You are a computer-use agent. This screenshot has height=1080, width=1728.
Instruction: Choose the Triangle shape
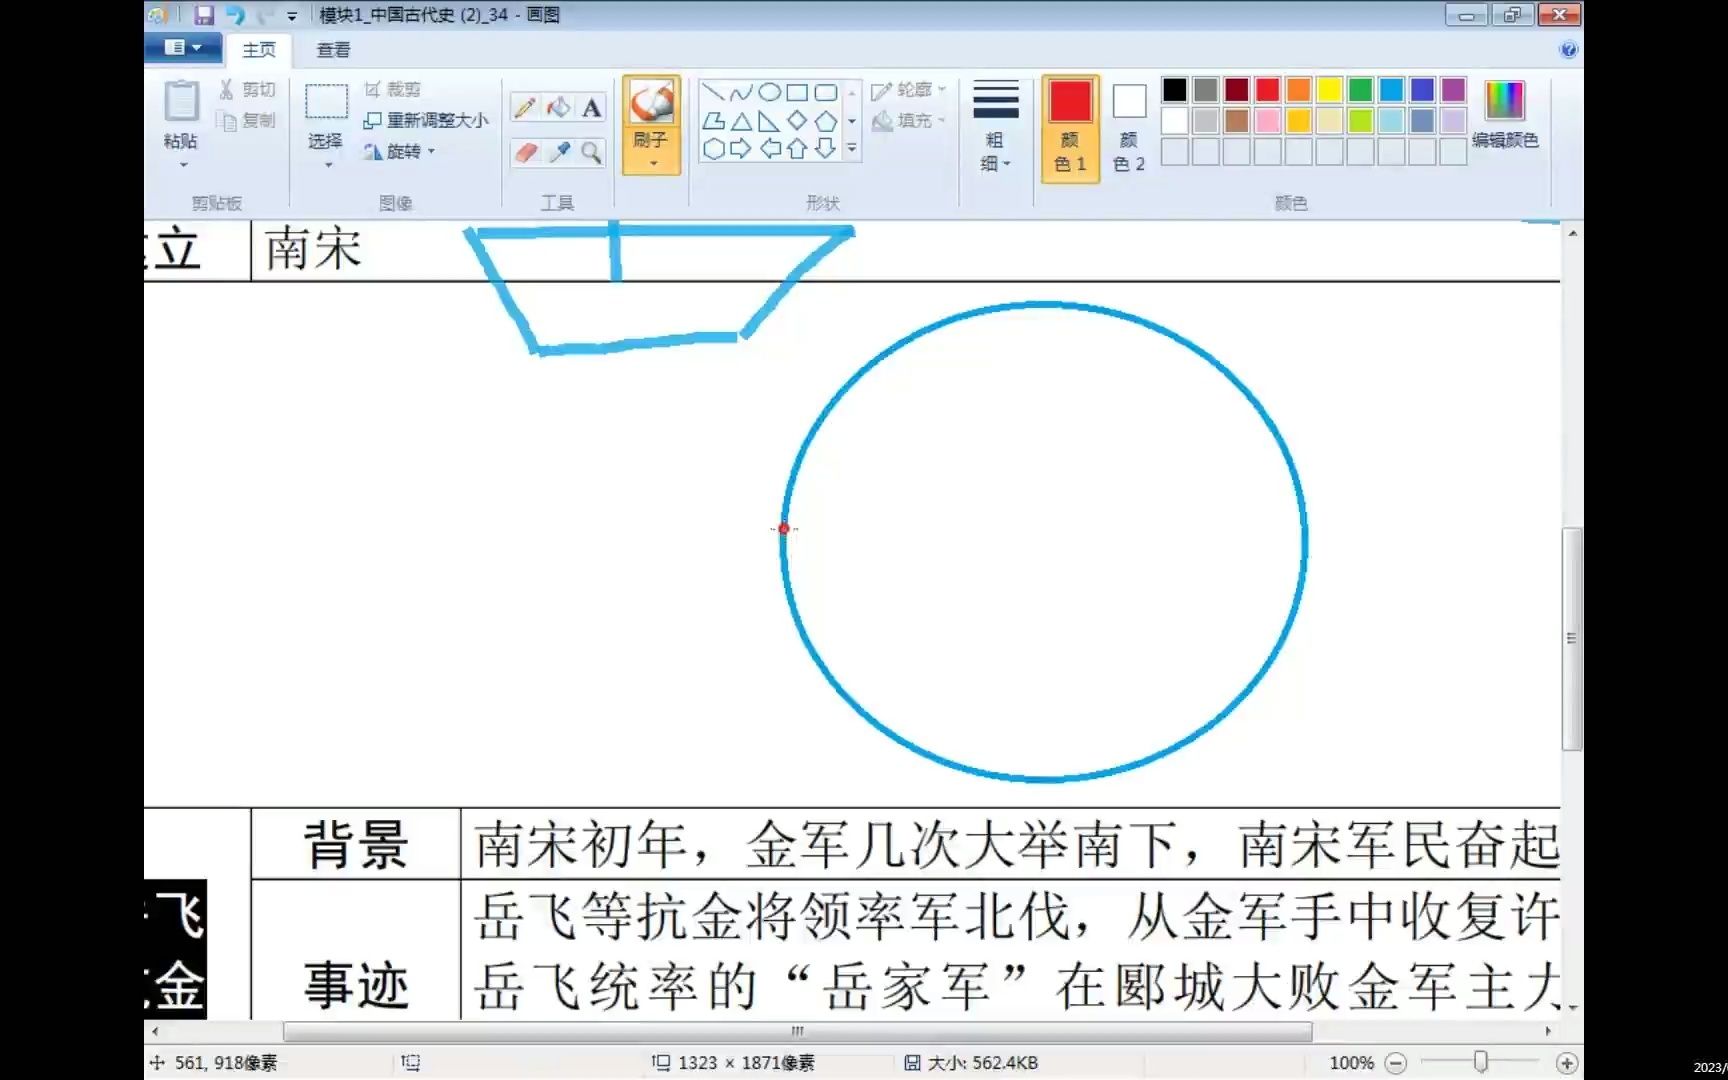[741, 121]
